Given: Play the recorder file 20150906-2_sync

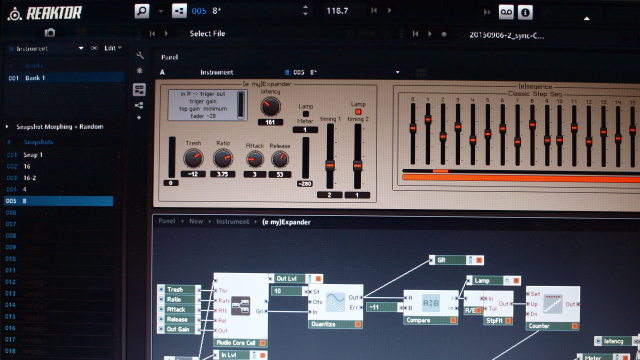Looking at the screenshot, I should (x=429, y=34).
